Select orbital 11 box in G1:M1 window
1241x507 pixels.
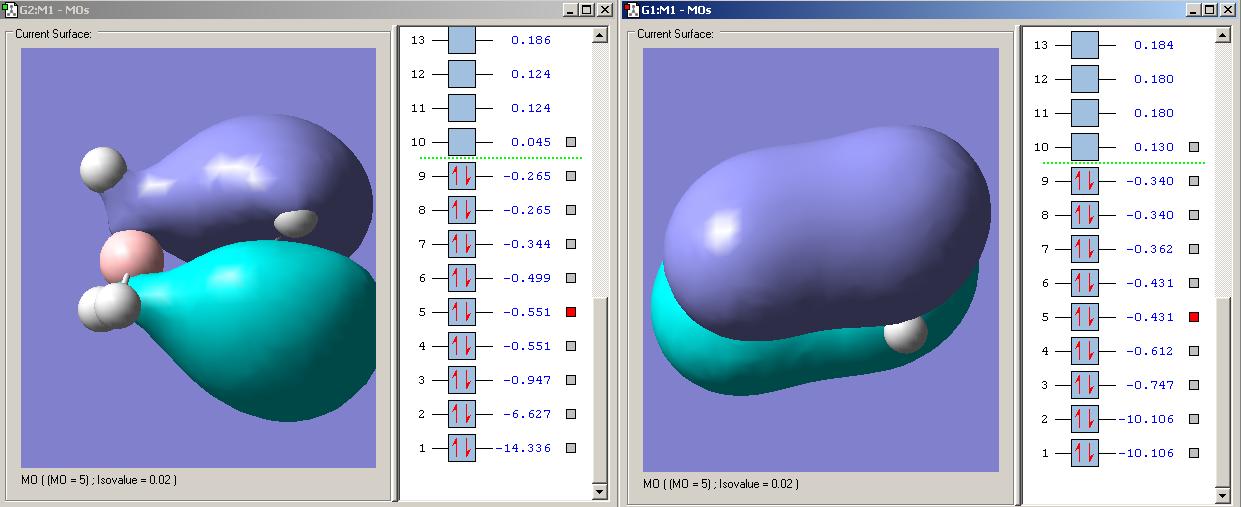[x=1085, y=113]
